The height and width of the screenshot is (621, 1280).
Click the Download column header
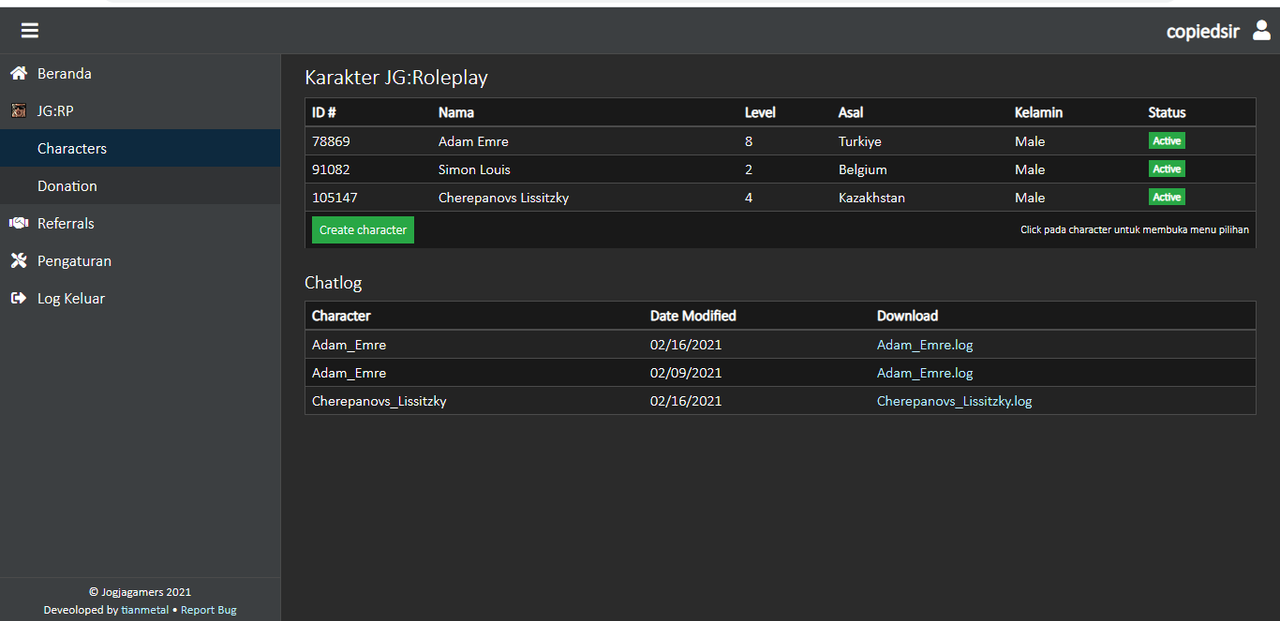pos(907,316)
